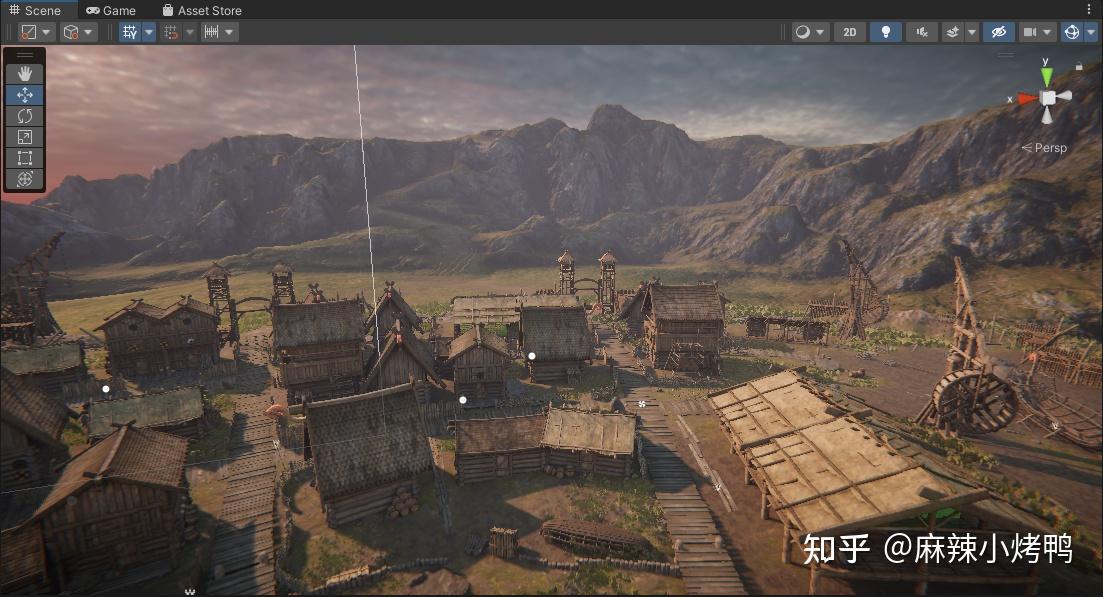Screen dimensions: 1103x597
Task: Switch to the Game tab
Action: (x=110, y=10)
